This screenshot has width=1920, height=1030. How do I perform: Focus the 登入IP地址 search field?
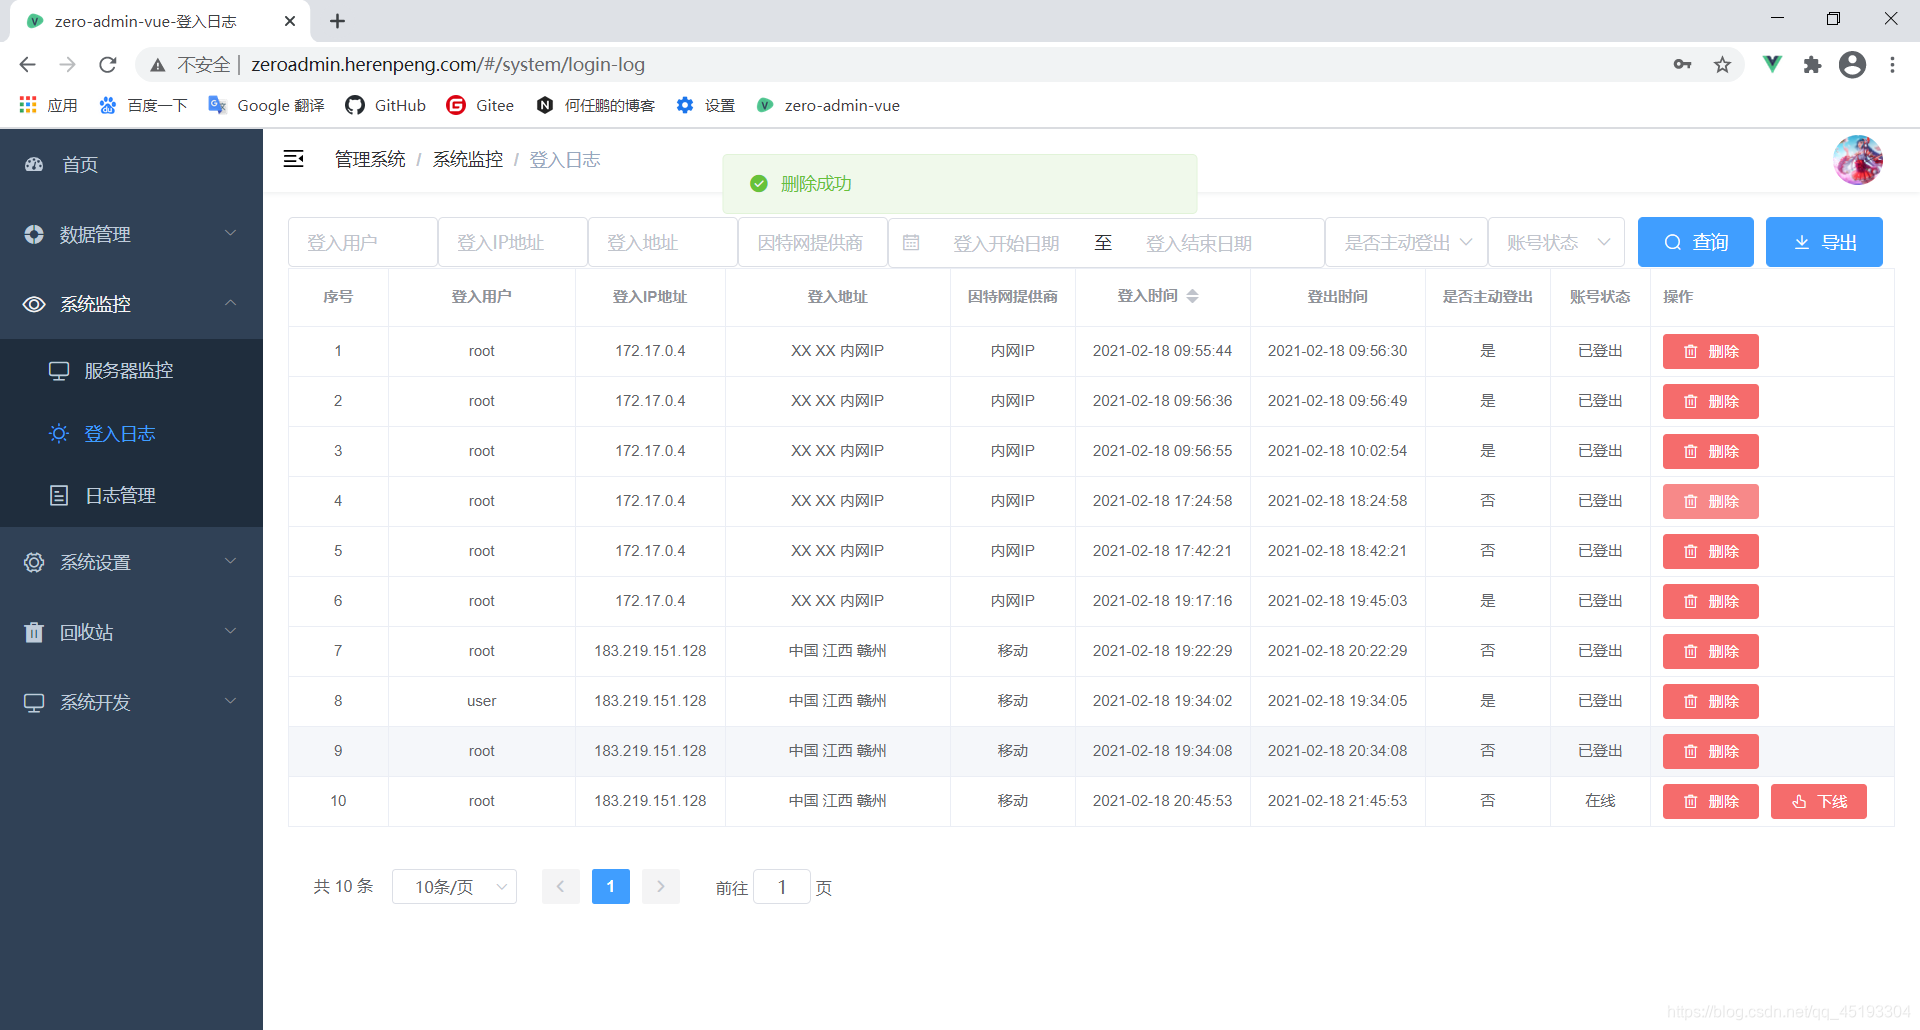513,243
